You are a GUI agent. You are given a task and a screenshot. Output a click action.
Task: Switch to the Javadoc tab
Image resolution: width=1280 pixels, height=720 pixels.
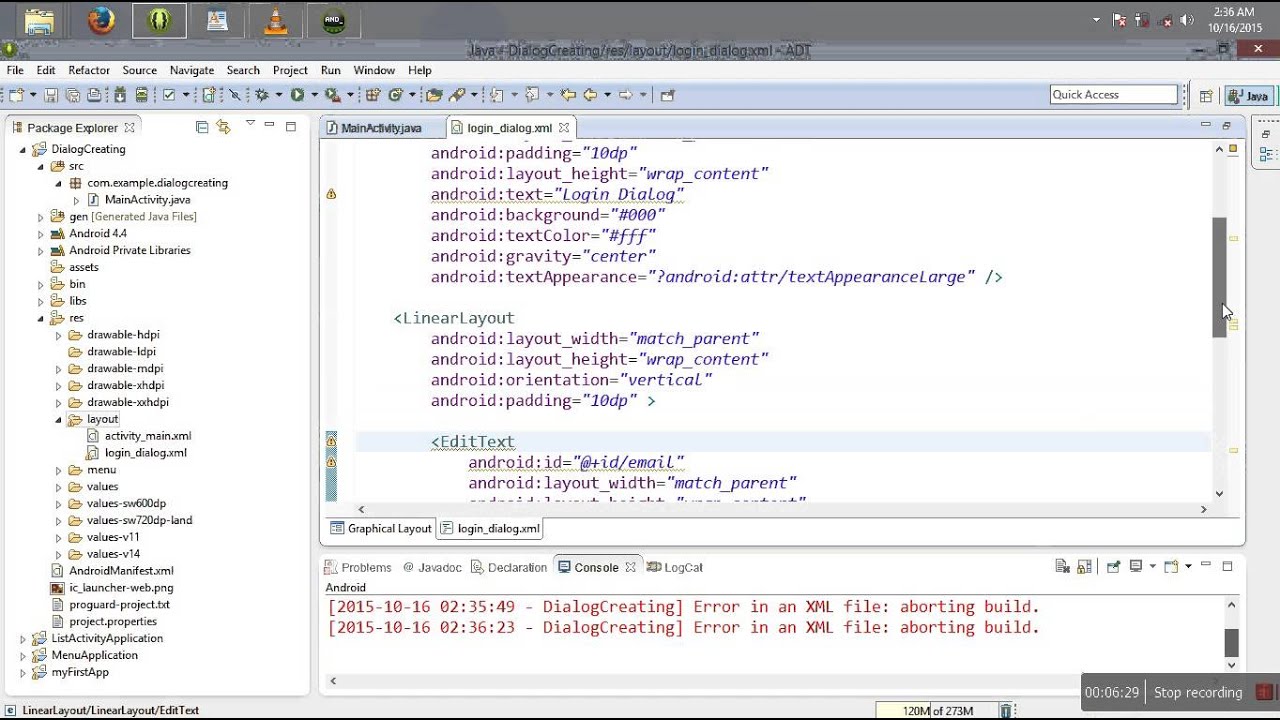pos(432,567)
